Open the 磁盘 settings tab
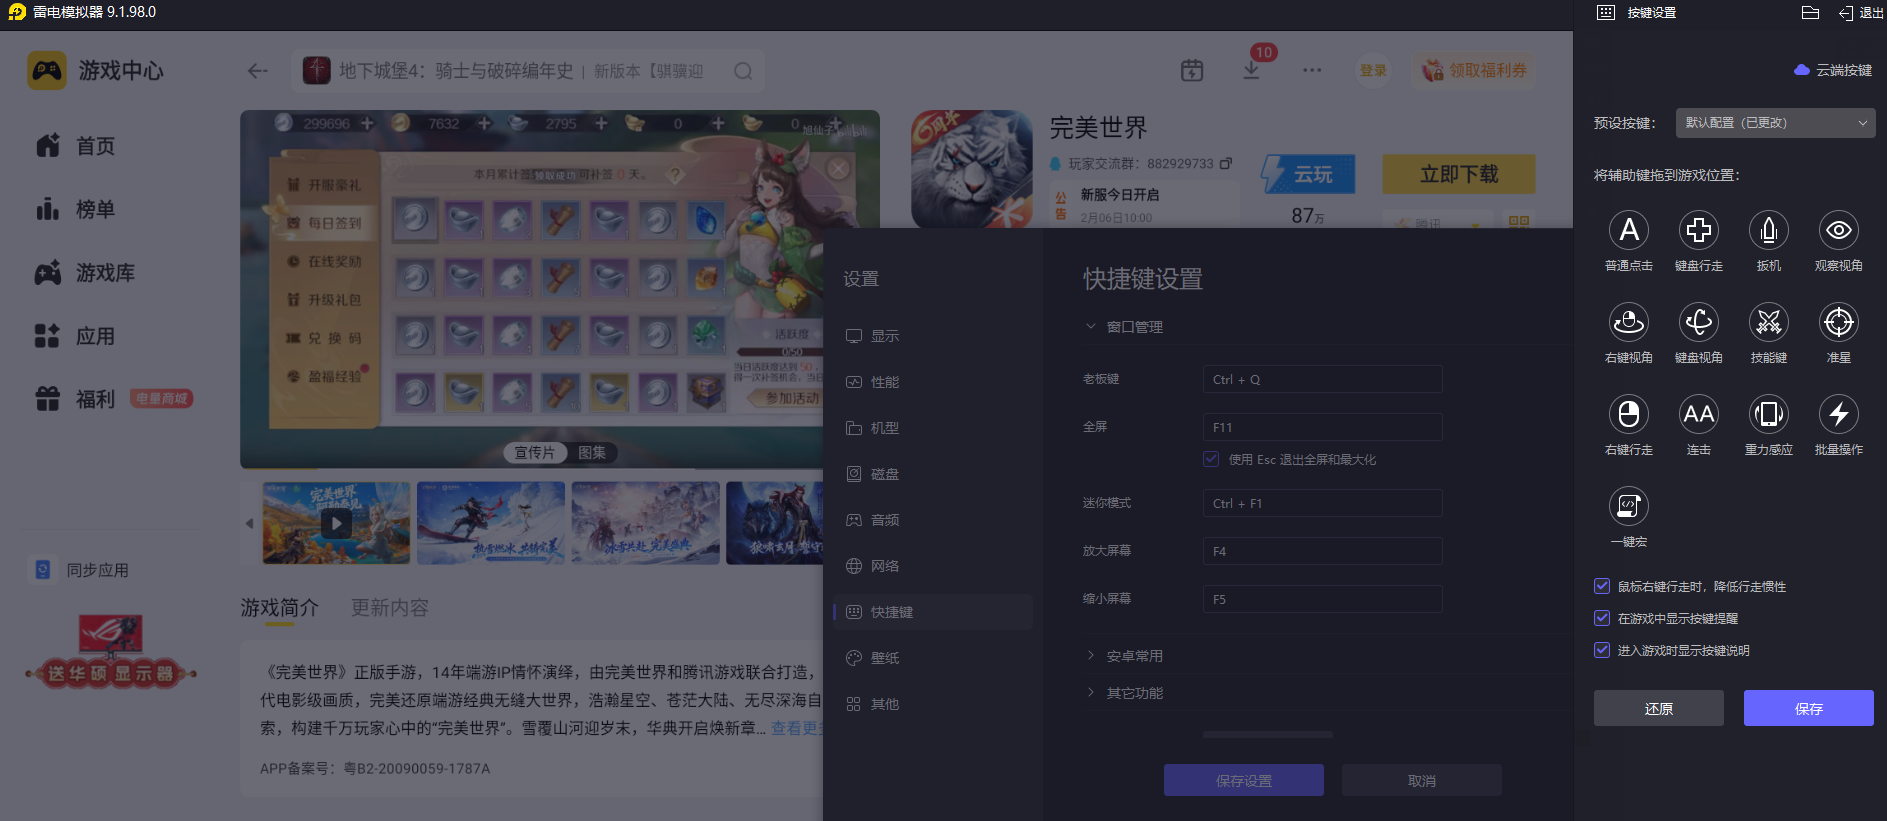The height and width of the screenshot is (821, 1887). tap(933, 474)
